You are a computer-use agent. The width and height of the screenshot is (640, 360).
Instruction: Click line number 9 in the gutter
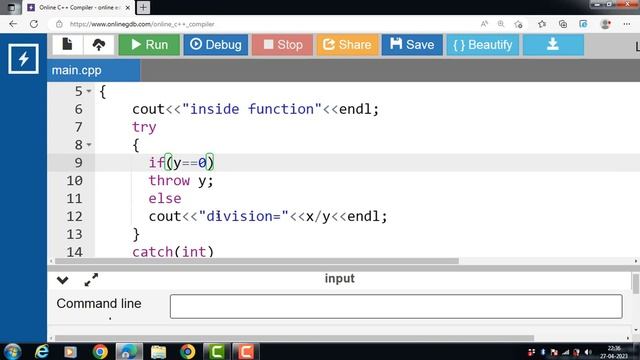78,162
